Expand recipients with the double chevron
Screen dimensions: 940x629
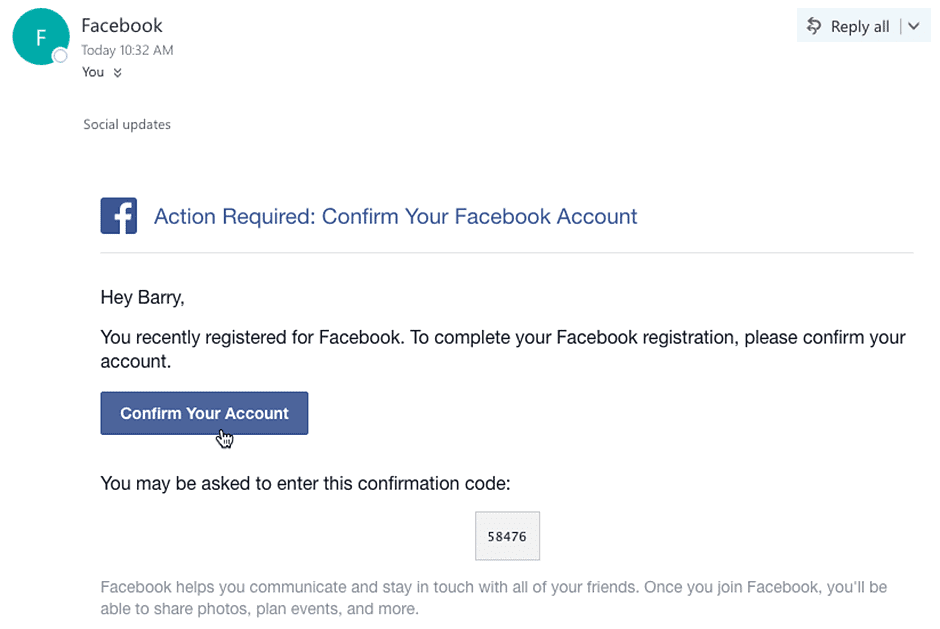(x=118, y=73)
